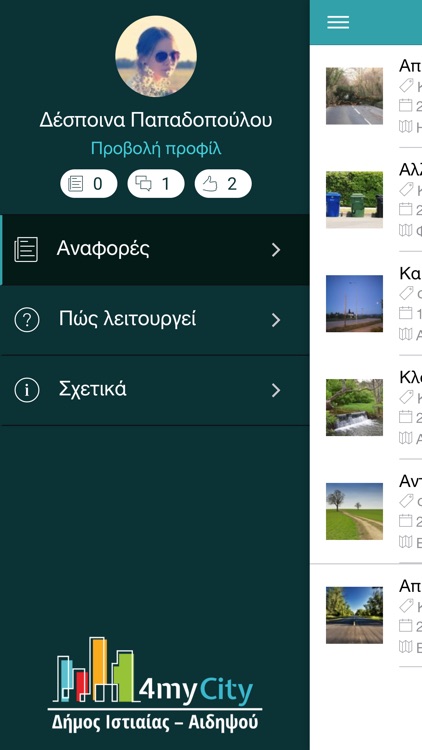Open the tree-lined road thumbnail

(x=355, y=615)
